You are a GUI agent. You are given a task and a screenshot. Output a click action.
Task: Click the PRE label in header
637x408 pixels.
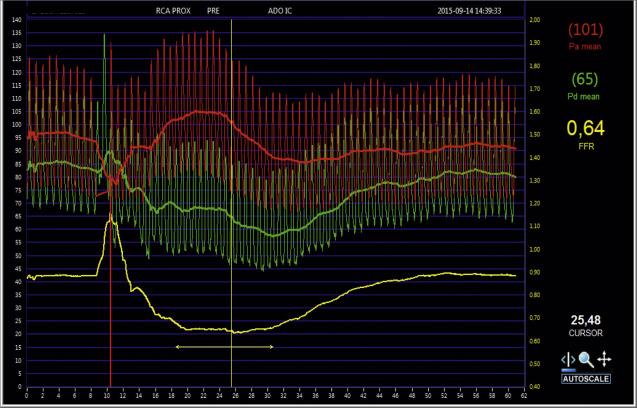[213, 11]
